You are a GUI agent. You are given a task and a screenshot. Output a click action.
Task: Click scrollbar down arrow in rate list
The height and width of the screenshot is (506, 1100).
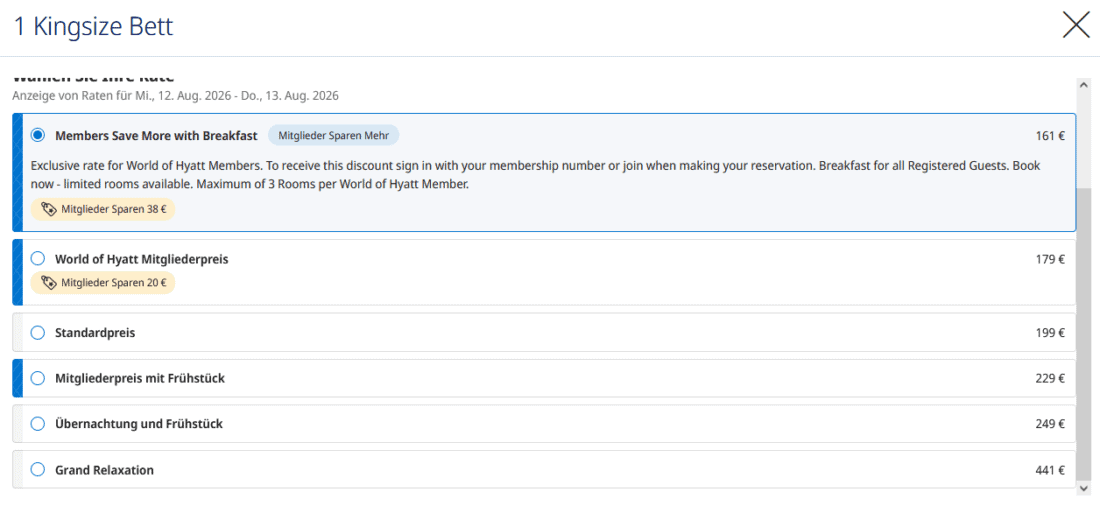pyautogui.click(x=1084, y=487)
